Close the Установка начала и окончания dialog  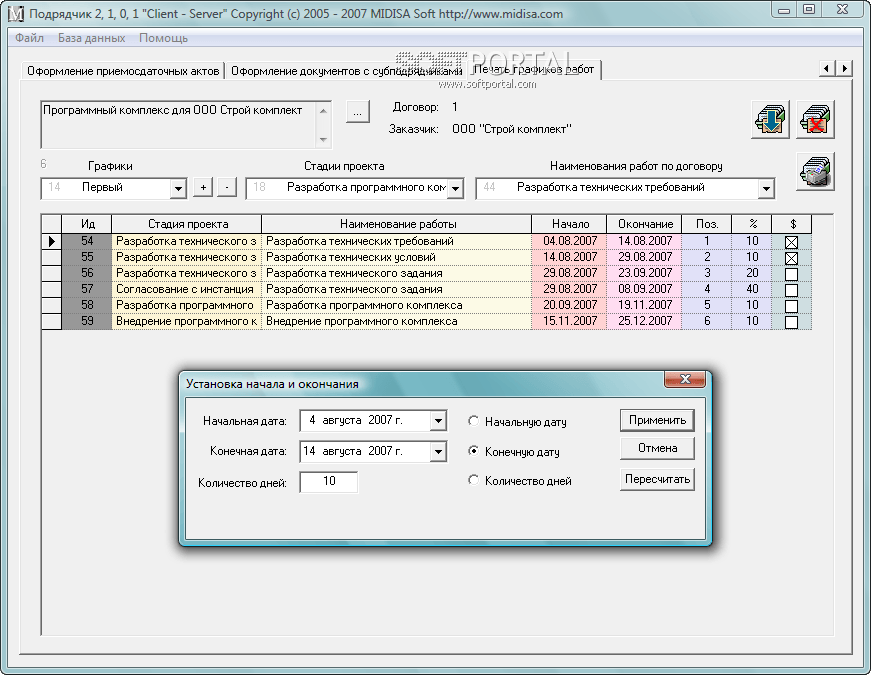coord(685,379)
